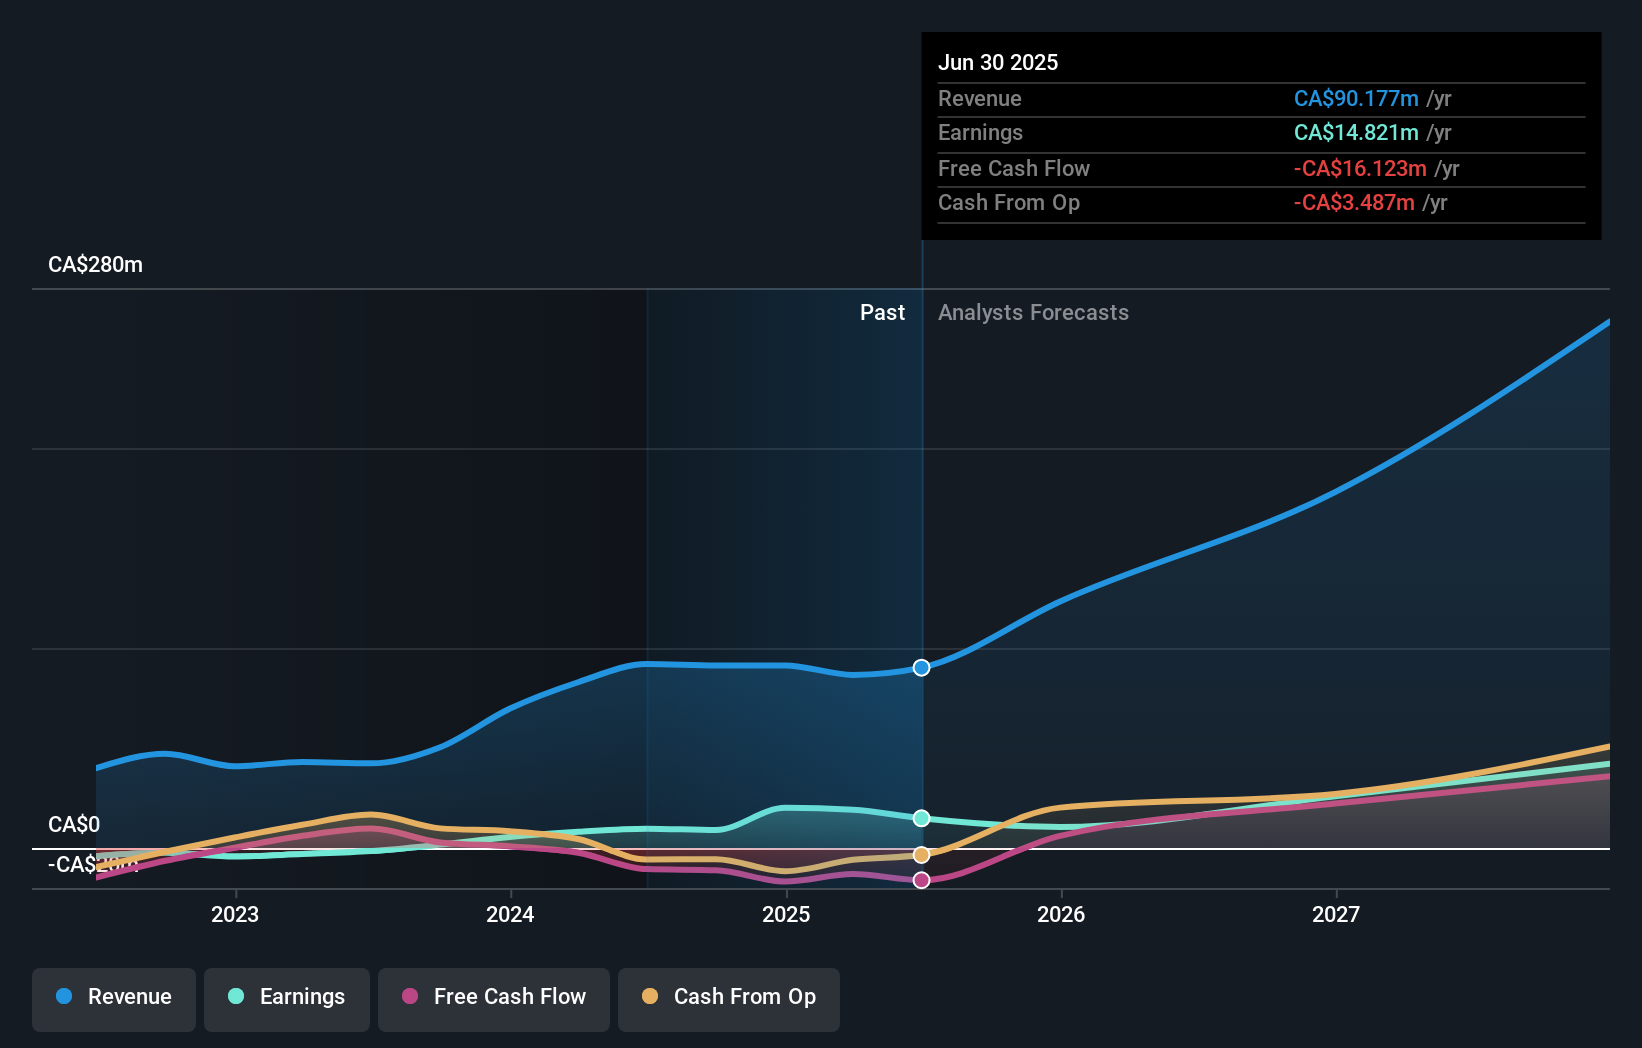
Task: Expand the Jun 30 2025 tooltip details
Action: point(998,62)
